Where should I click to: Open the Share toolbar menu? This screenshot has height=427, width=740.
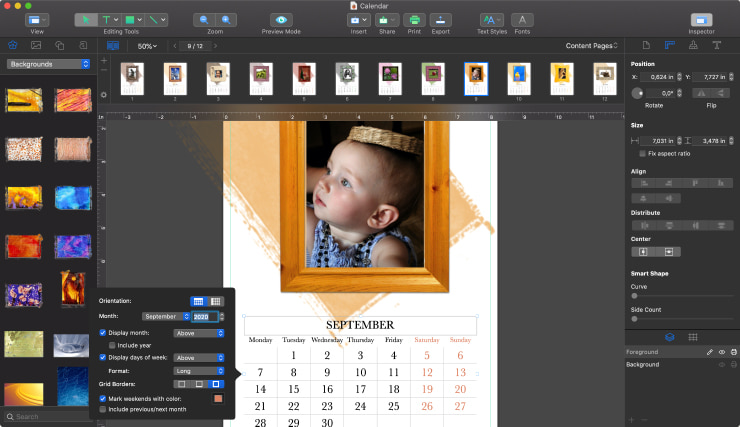(x=387, y=20)
